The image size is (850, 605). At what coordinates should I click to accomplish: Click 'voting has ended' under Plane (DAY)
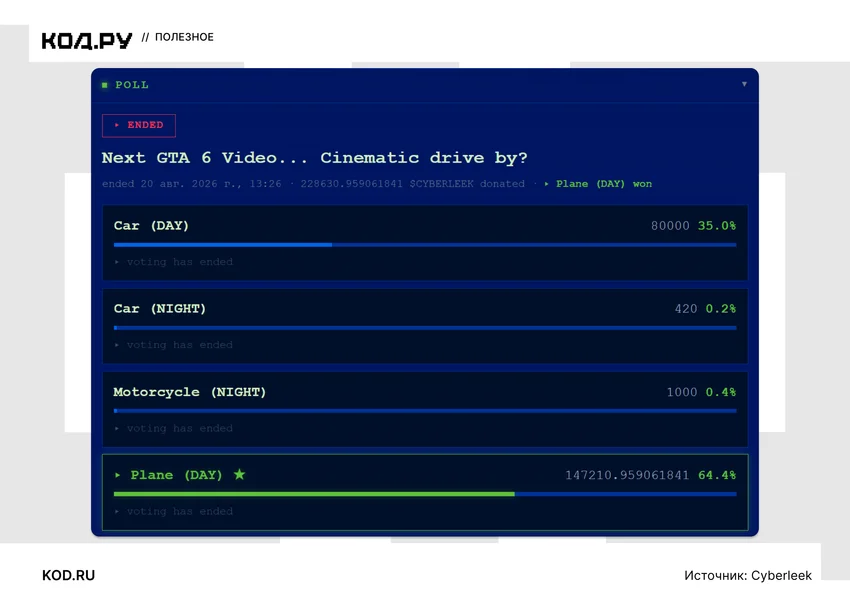(x=179, y=511)
